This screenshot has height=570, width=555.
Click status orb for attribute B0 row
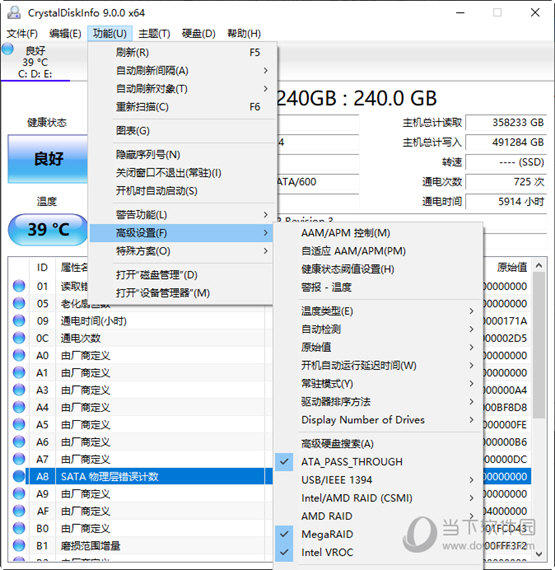[x=19, y=528]
